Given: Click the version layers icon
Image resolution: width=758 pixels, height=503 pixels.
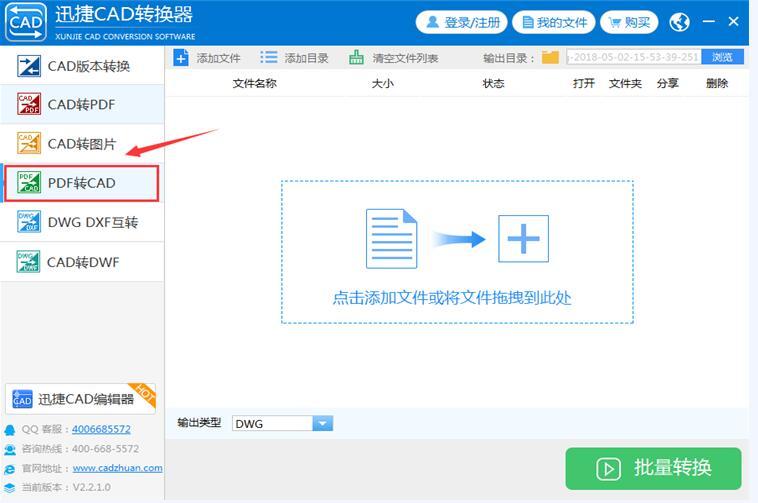Looking at the screenshot, I should click(x=10, y=488).
